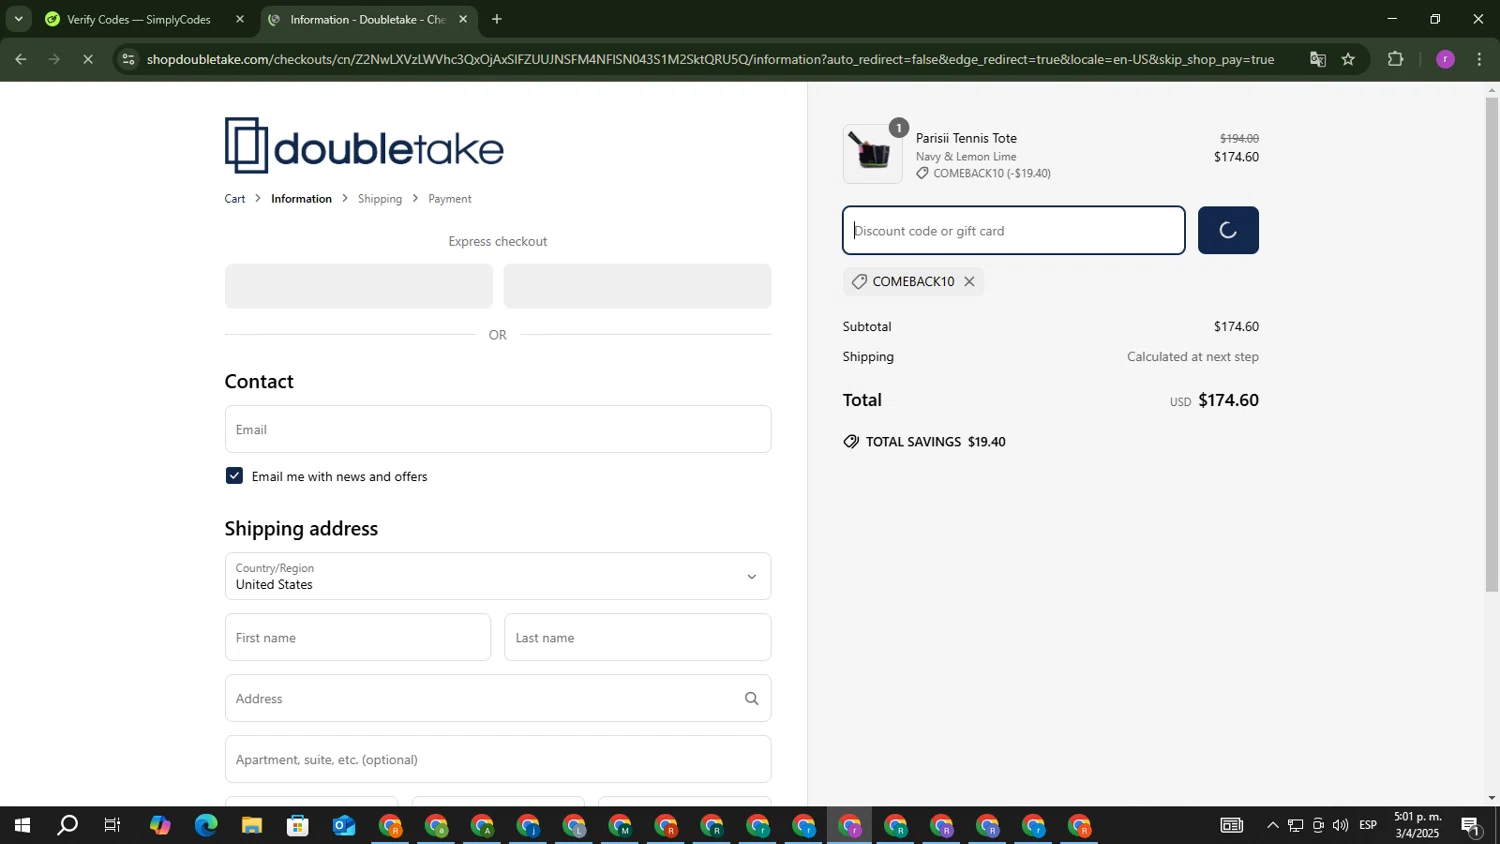Open Microsoft Store from the taskbar

tap(298, 826)
